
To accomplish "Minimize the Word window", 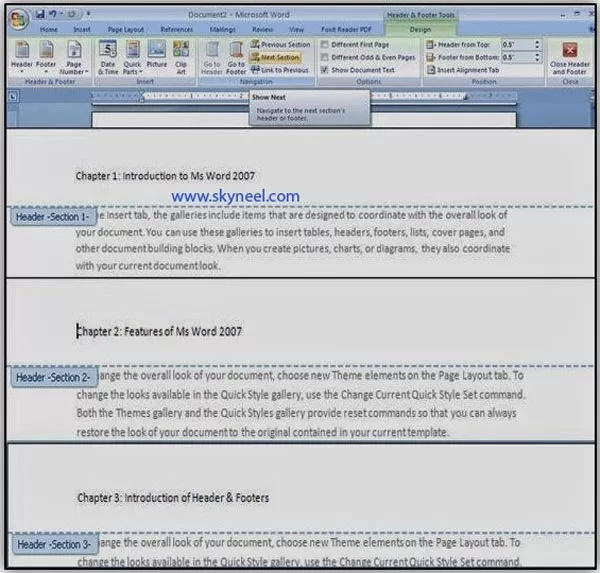I will tap(563, 15).
